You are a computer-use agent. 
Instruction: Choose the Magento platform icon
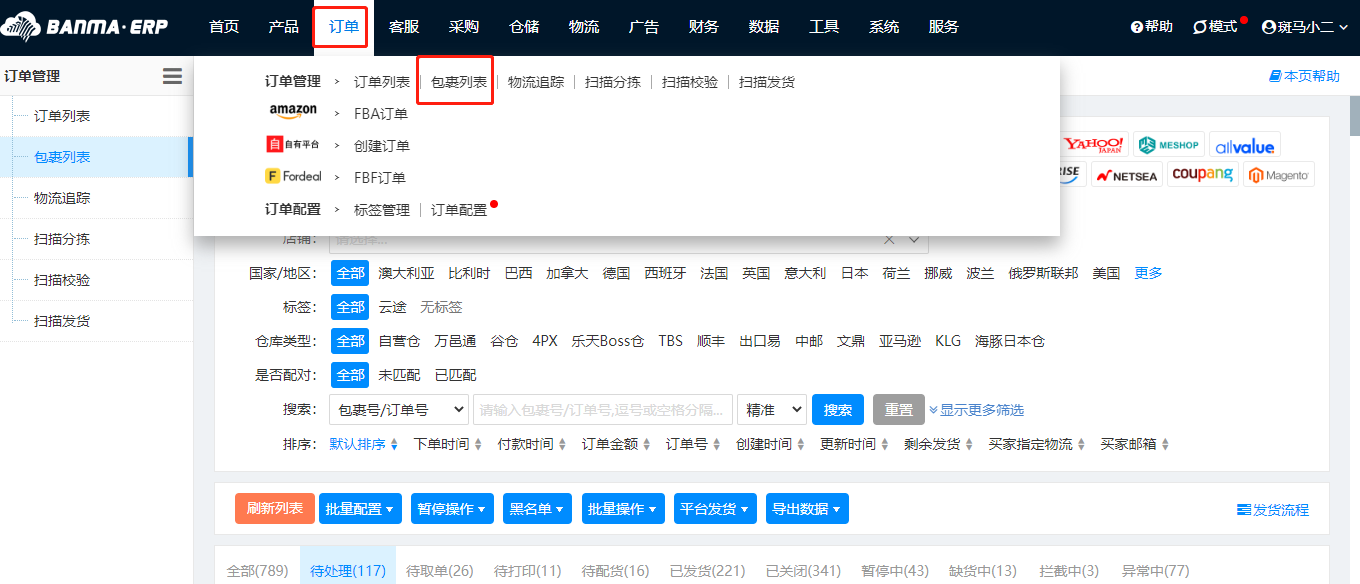click(1278, 175)
